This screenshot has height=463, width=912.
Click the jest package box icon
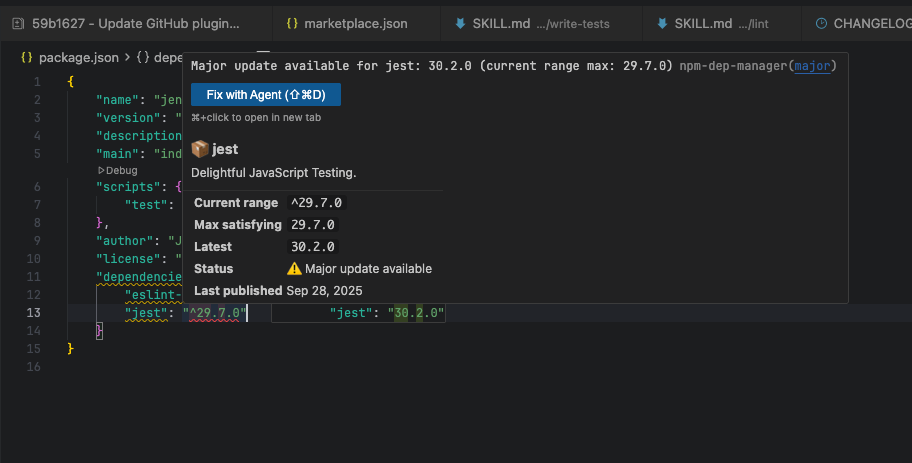click(200, 149)
